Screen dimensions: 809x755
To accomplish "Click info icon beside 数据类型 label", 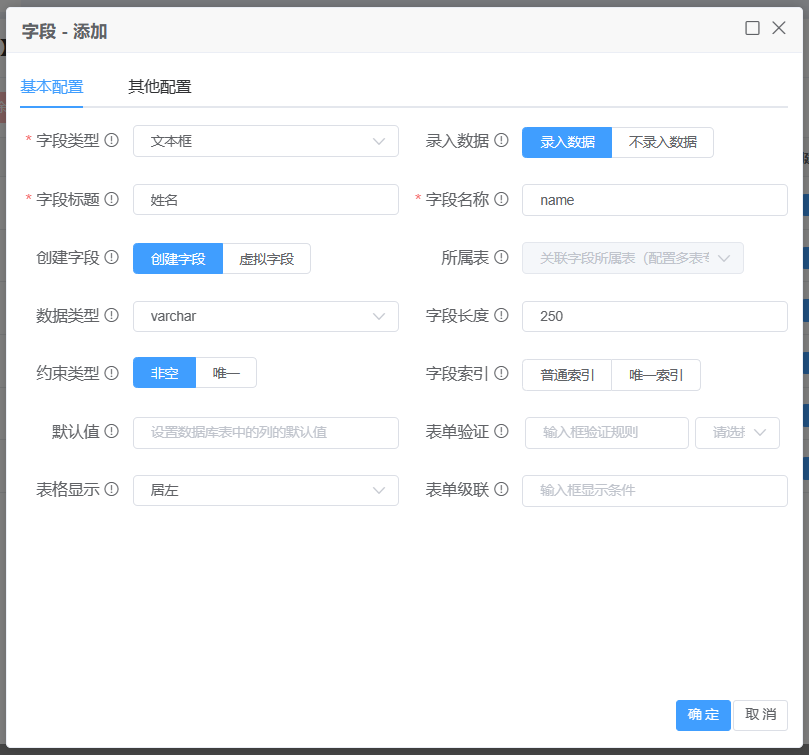I will (112, 316).
